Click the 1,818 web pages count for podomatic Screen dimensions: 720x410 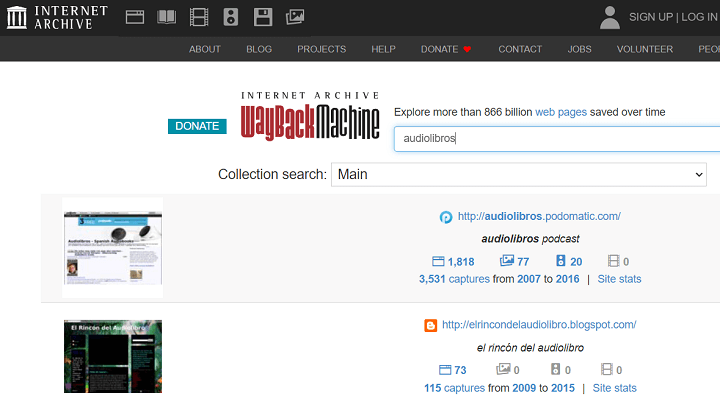[x=453, y=262]
